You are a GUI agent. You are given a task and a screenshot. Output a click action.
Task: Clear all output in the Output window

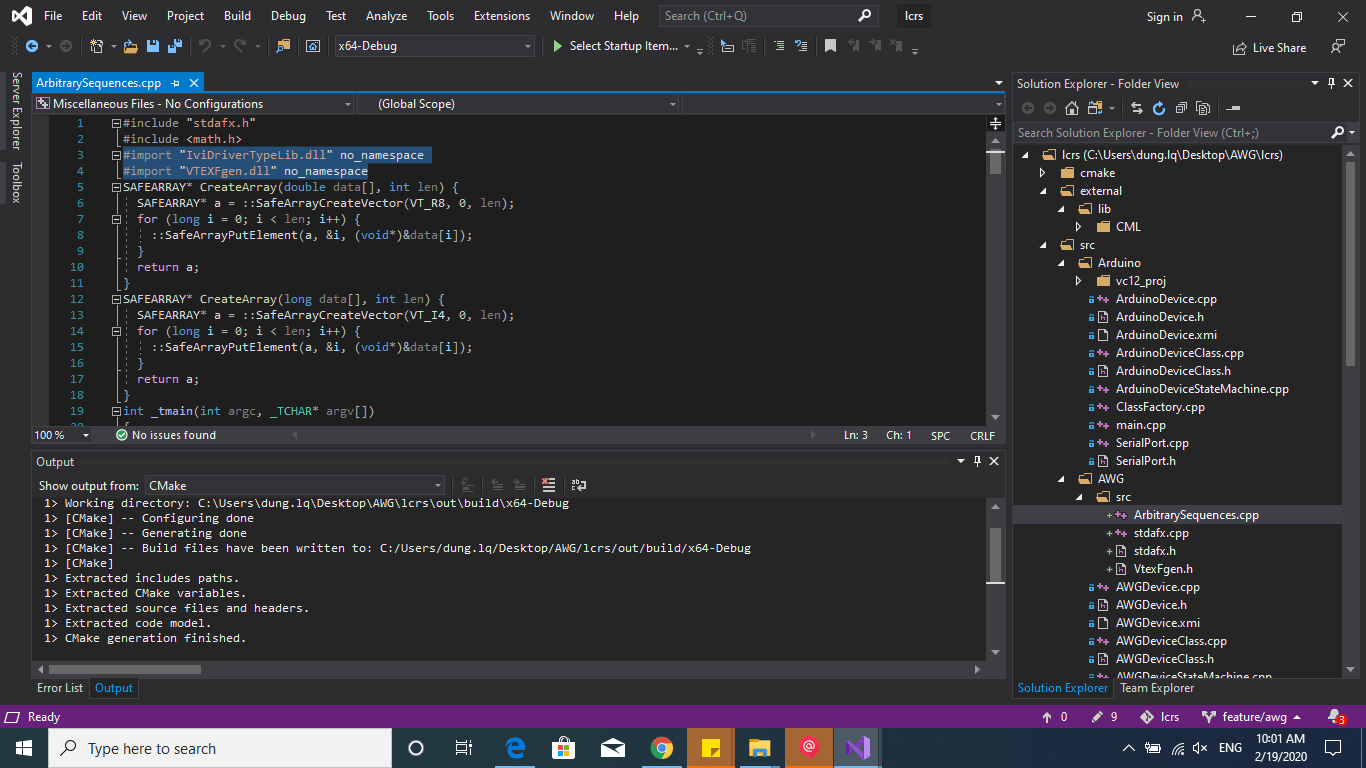549,485
